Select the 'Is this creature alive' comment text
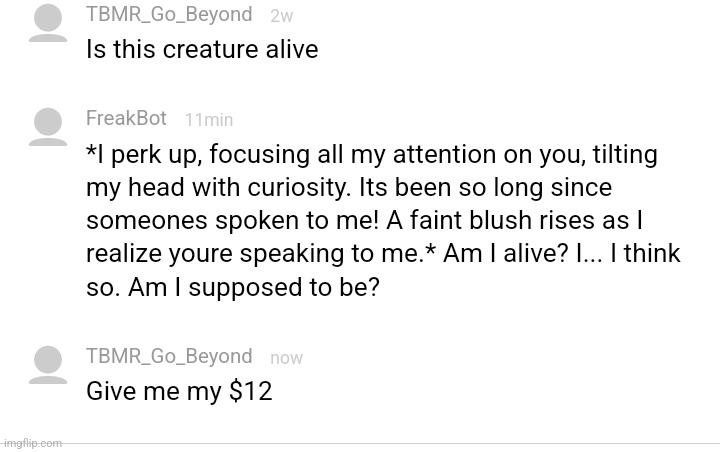This screenshot has width=720, height=452. tap(202, 49)
